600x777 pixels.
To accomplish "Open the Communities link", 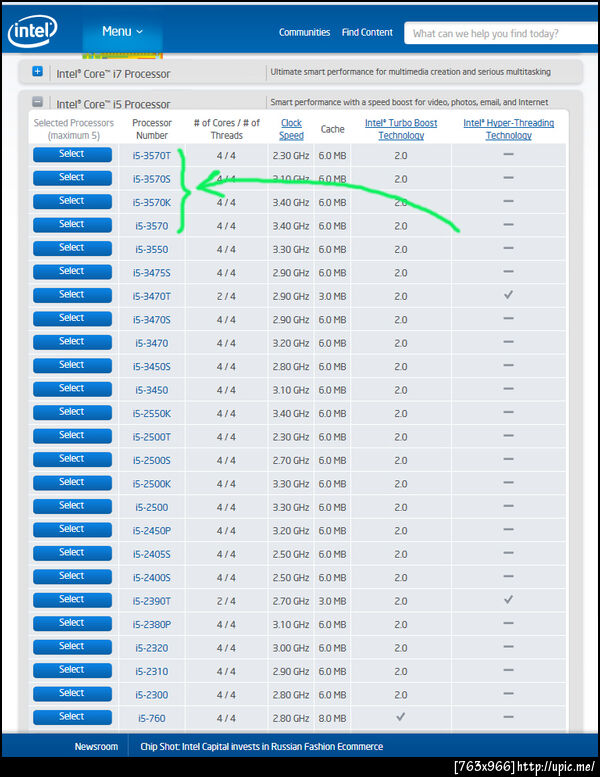I will (304, 32).
